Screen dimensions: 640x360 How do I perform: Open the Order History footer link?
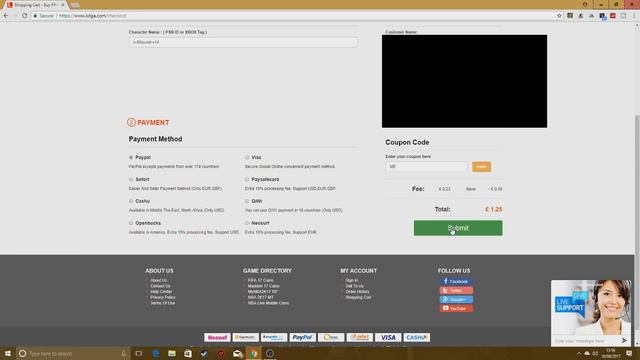click(x=357, y=292)
